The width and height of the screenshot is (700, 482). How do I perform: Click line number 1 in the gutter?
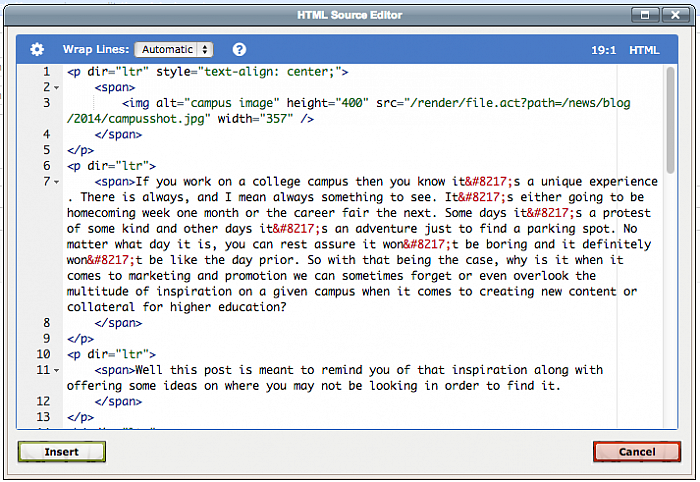pos(46,72)
